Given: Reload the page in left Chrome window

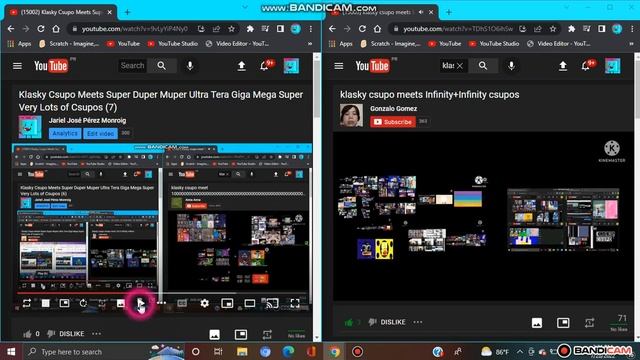Looking at the screenshot, I should (41, 29).
